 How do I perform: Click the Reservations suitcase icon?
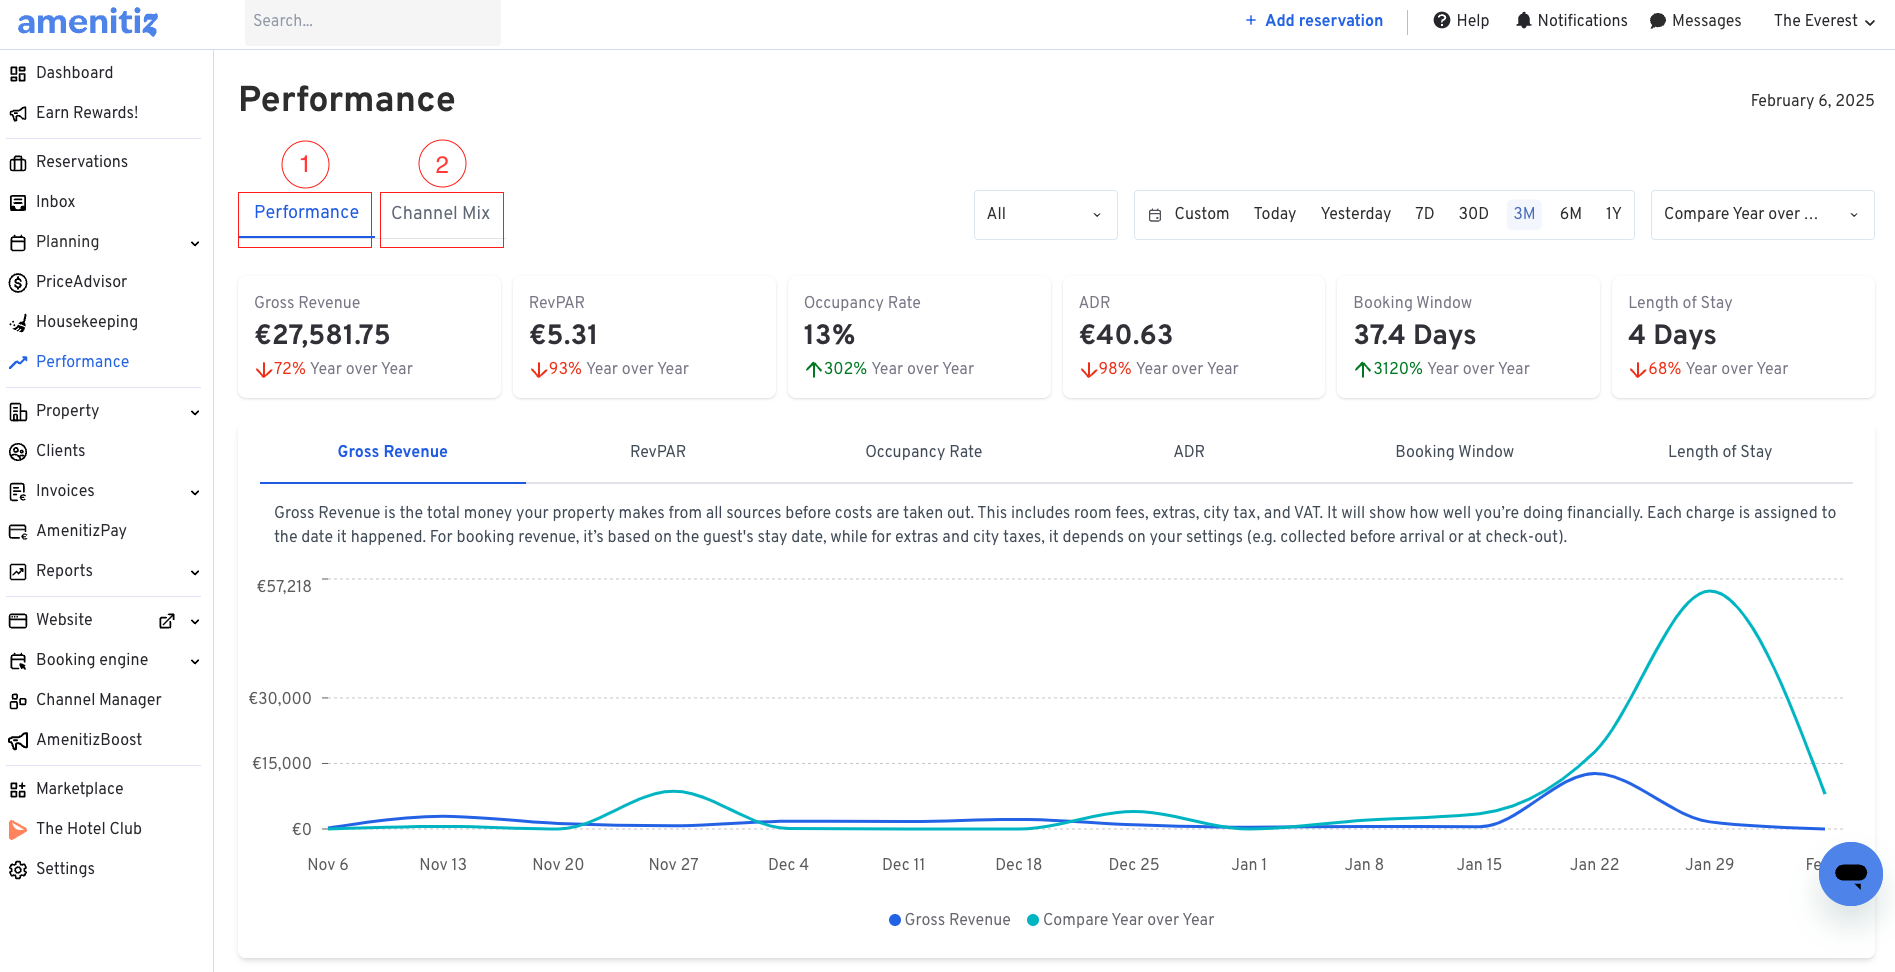(18, 162)
